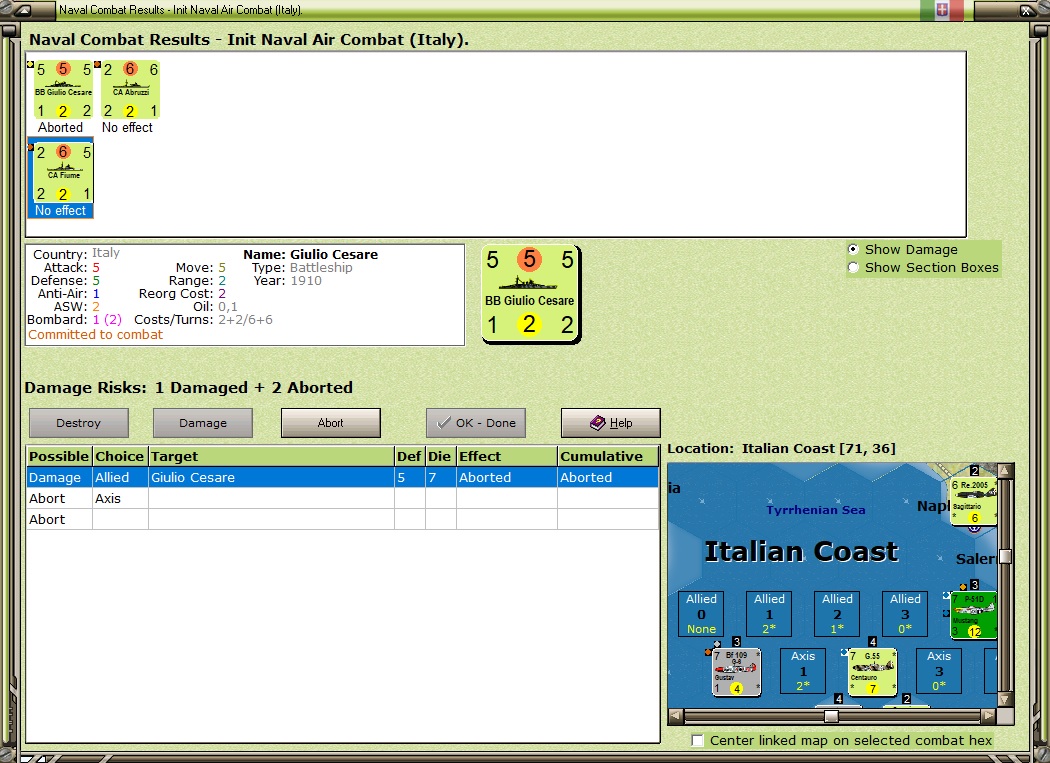Viewport: 1050px width, 763px height.
Task: Click the Axis 1 section box
Action: (x=803, y=671)
